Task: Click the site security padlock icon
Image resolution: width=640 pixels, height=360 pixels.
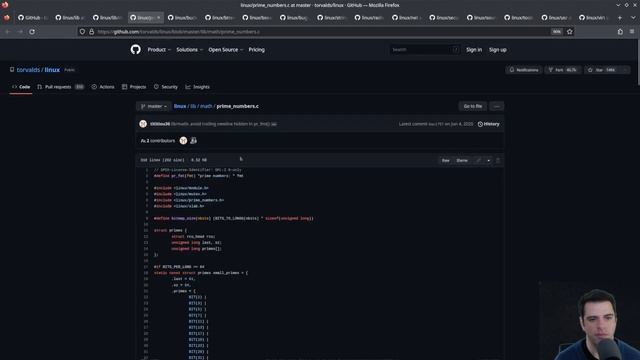Action: click(91, 31)
